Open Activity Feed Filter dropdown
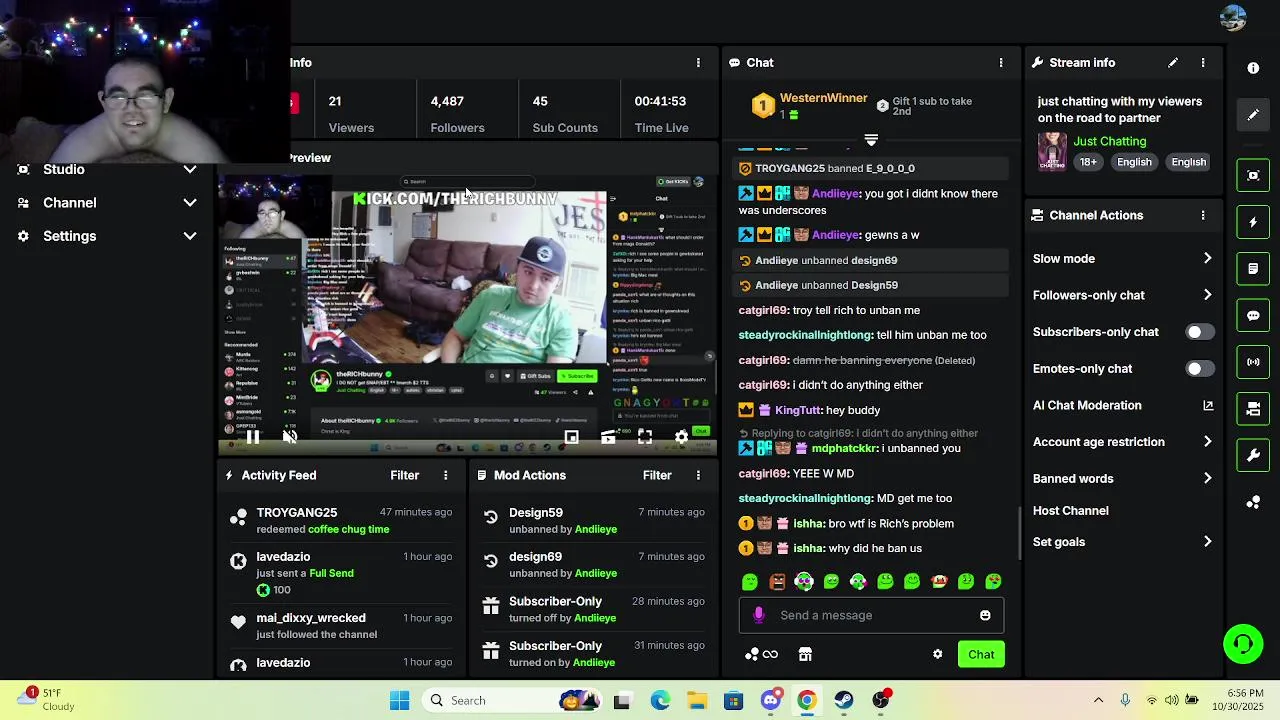 click(x=405, y=475)
